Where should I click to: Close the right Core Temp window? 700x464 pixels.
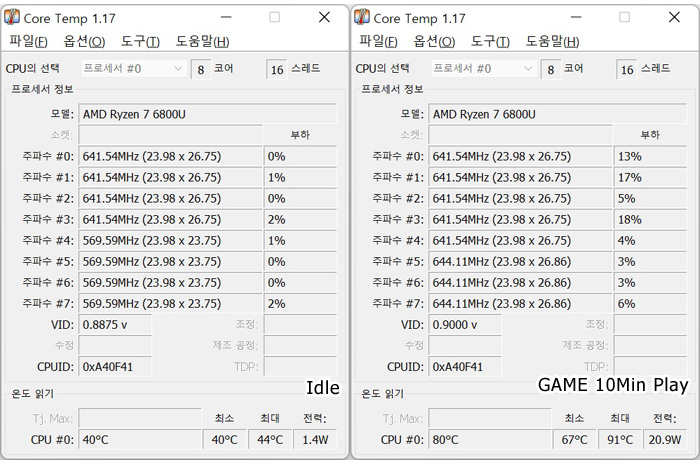click(675, 17)
